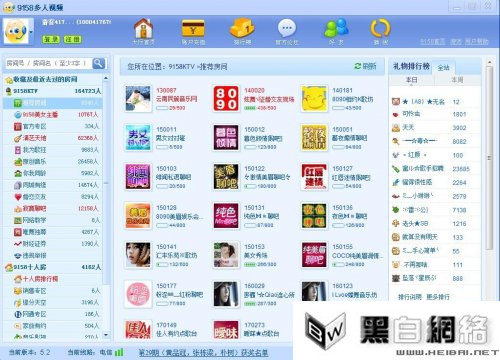This screenshot has height=360, width=500.
Task: Click signal strength bars in status bar
Action: (x=119, y=352)
